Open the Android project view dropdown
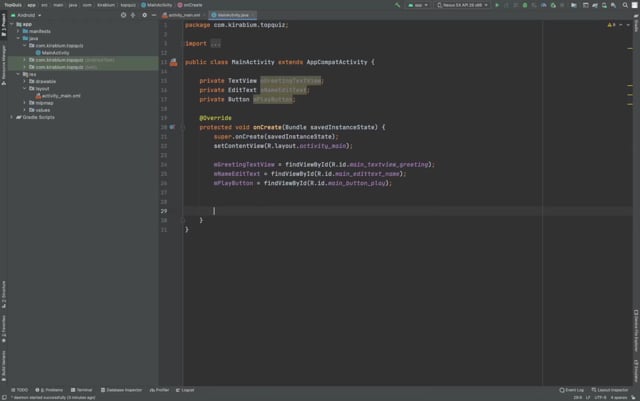640x401 pixels. tap(26, 15)
